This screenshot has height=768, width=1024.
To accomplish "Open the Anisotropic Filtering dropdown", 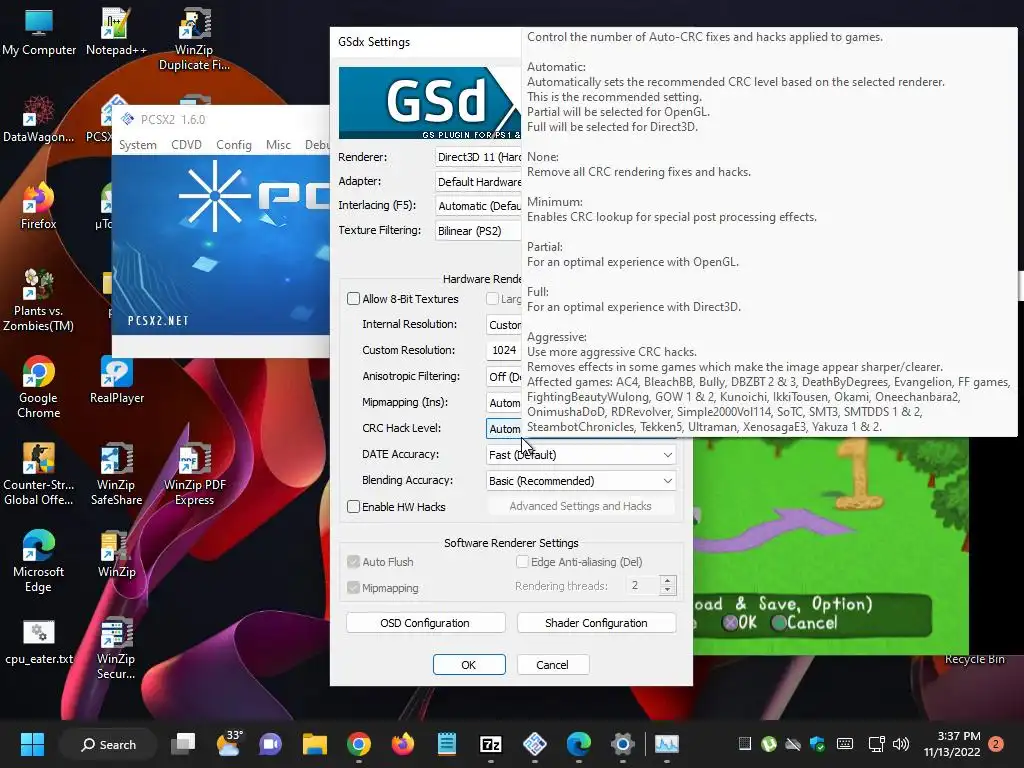I will 504,376.
